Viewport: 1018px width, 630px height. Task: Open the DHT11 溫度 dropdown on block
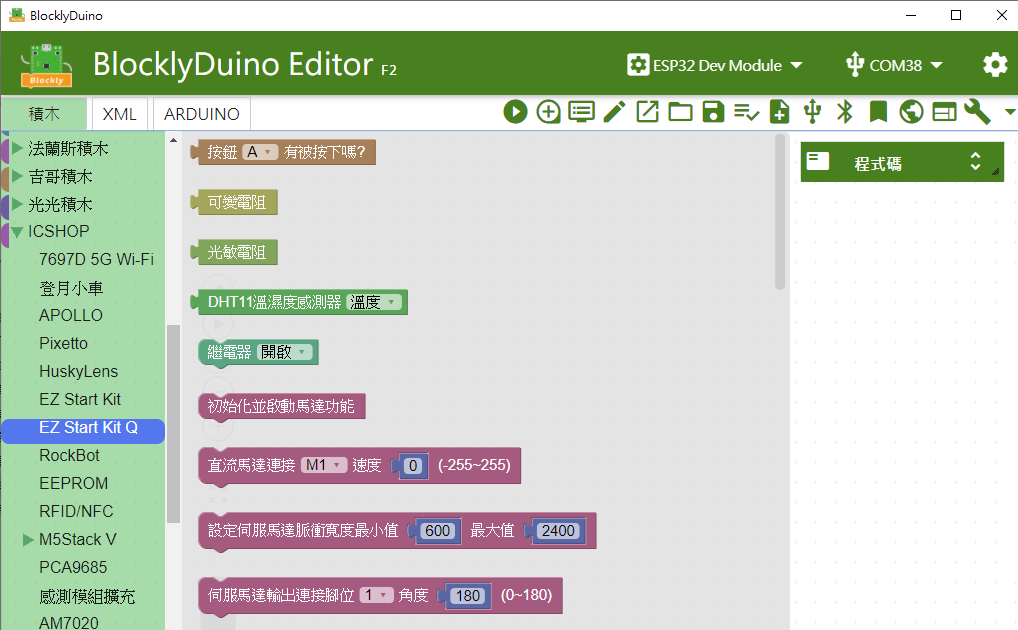375,302
